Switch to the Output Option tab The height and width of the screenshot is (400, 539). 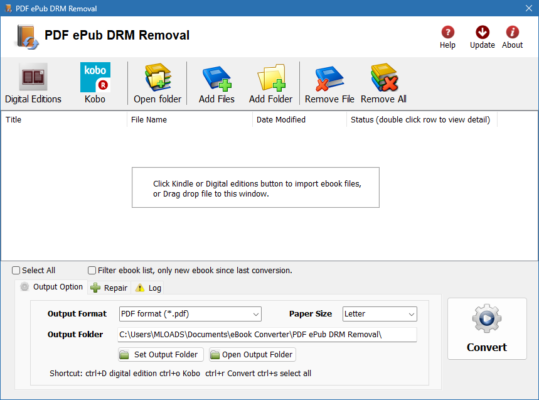tap(52, 287)
